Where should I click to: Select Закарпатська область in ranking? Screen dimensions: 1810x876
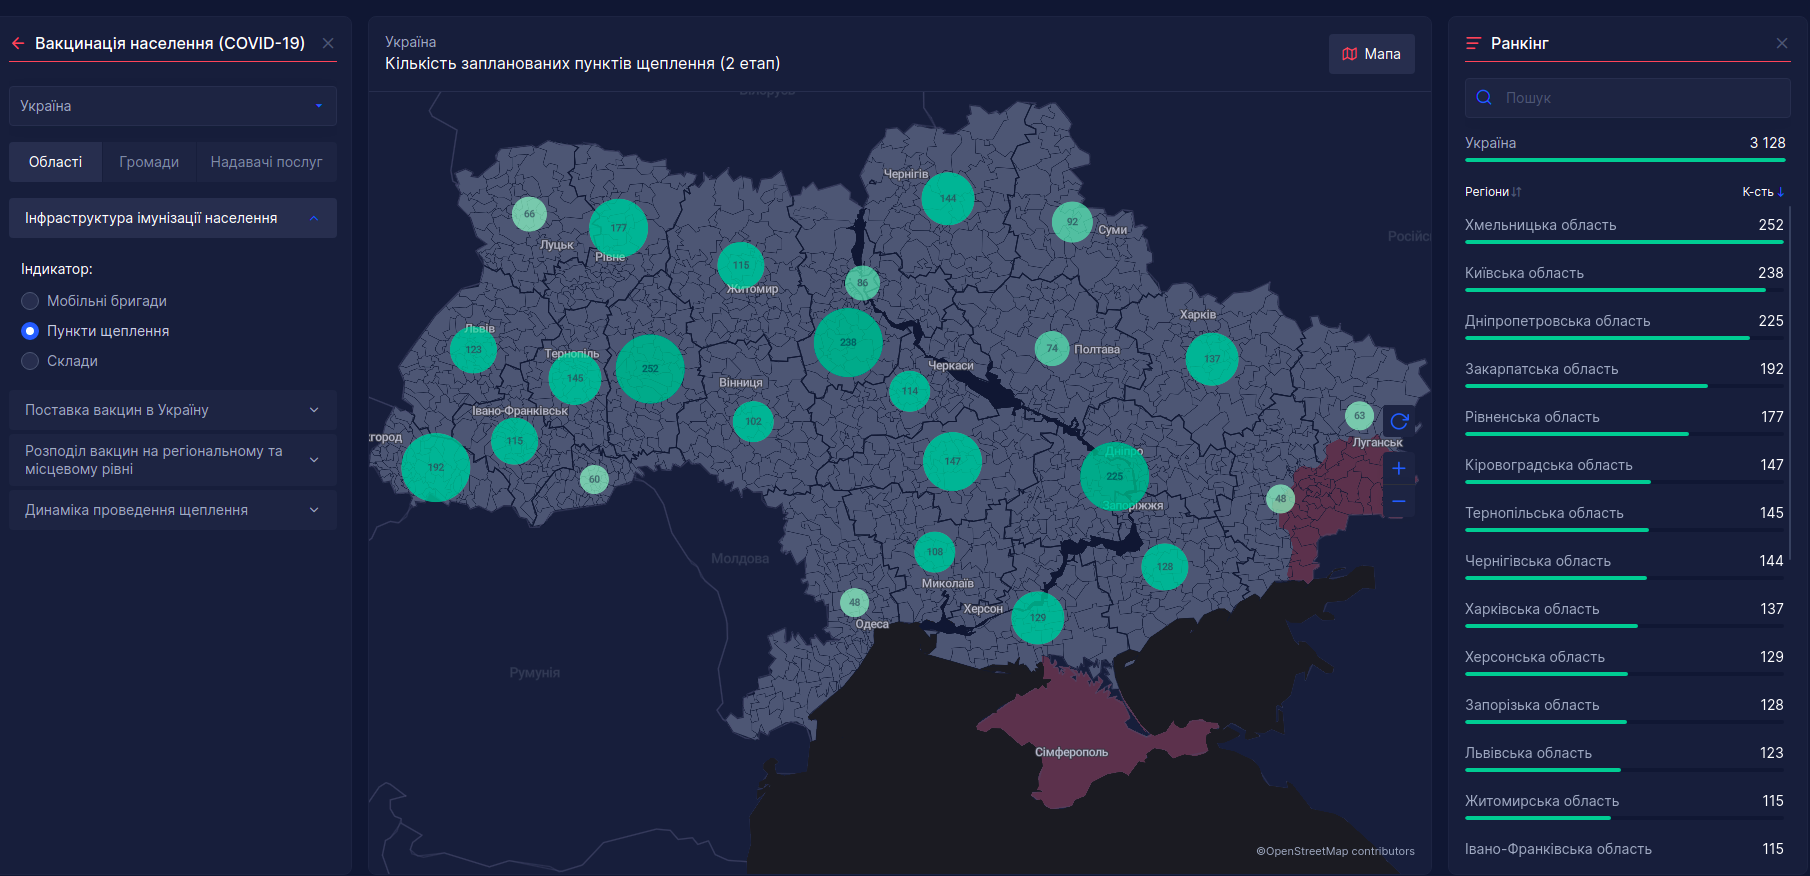(x=1625, y=373)
